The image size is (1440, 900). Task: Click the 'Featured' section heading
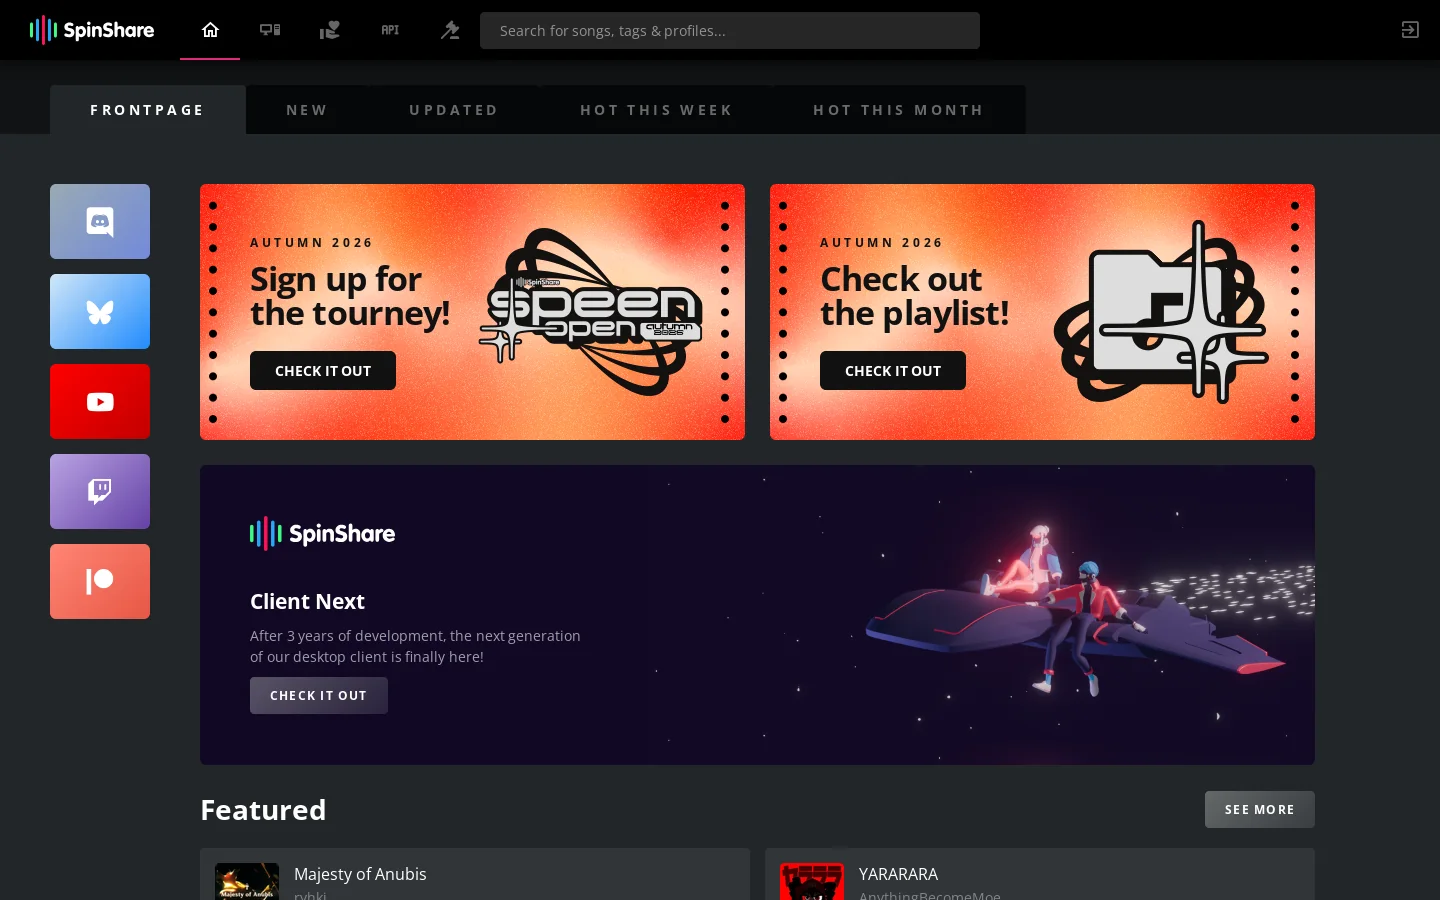click(x=263, y=809)
